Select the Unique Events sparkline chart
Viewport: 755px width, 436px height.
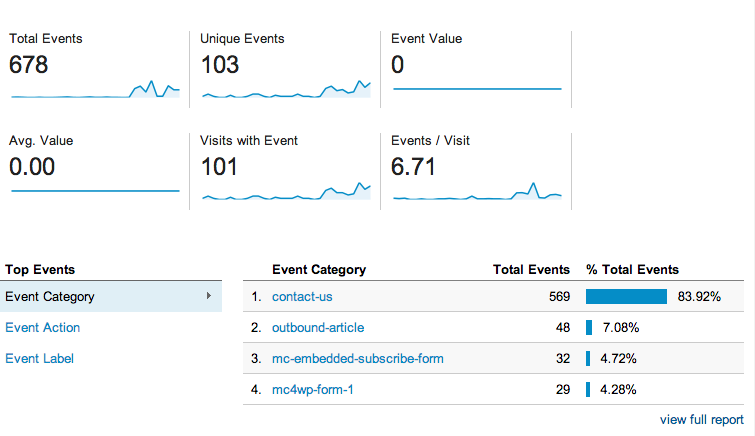click(x=286, y=89)
